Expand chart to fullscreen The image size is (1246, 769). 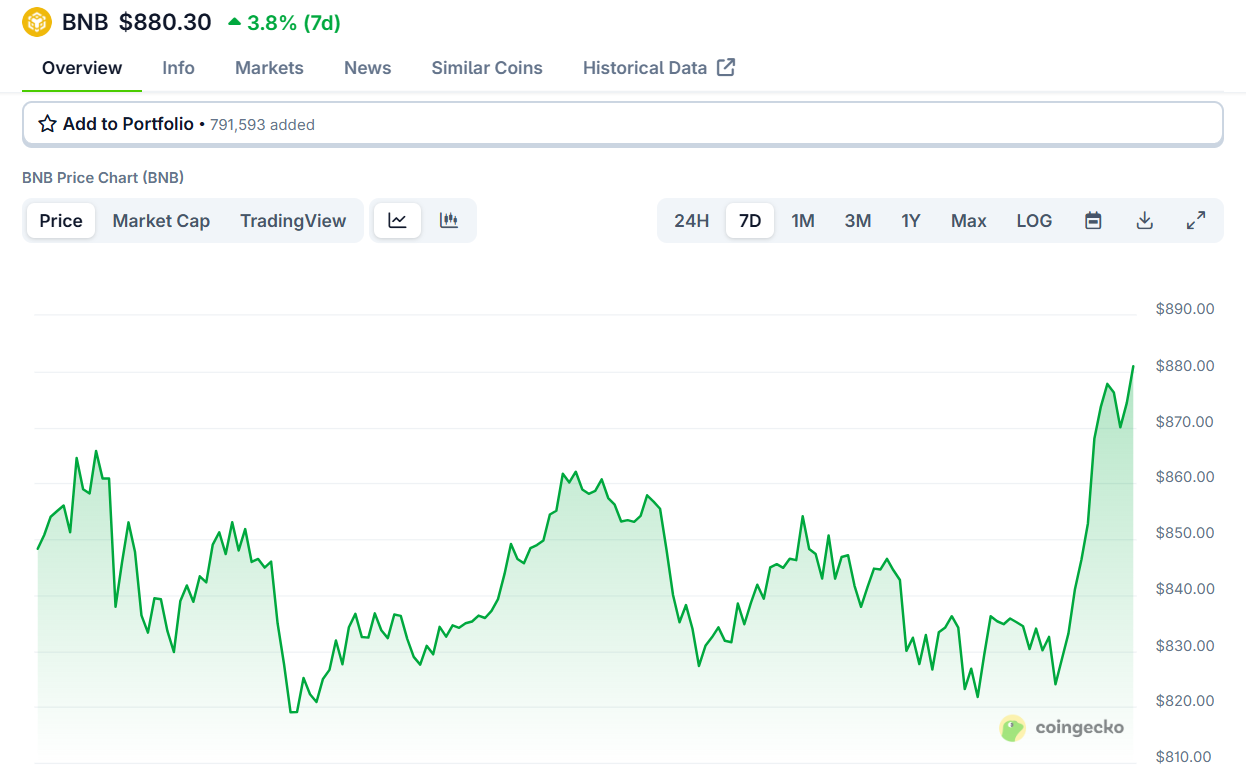[1196, 221]
